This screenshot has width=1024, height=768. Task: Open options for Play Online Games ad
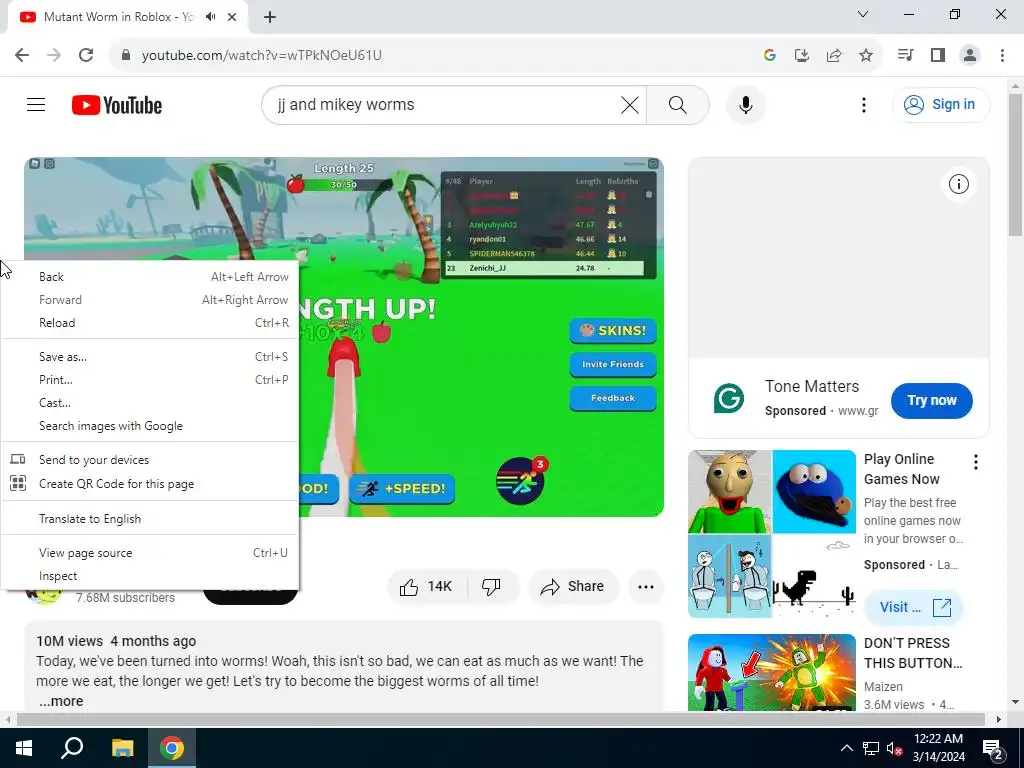point(976,462)
